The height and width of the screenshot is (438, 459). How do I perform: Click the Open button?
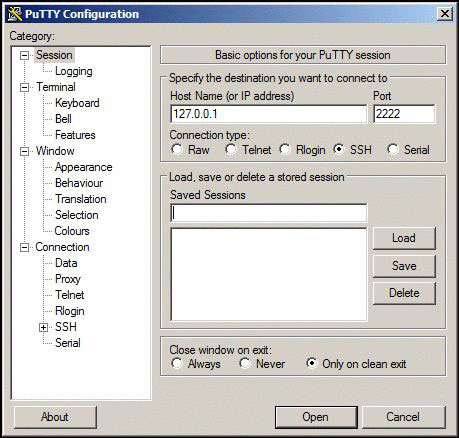(x=316, y=417)
